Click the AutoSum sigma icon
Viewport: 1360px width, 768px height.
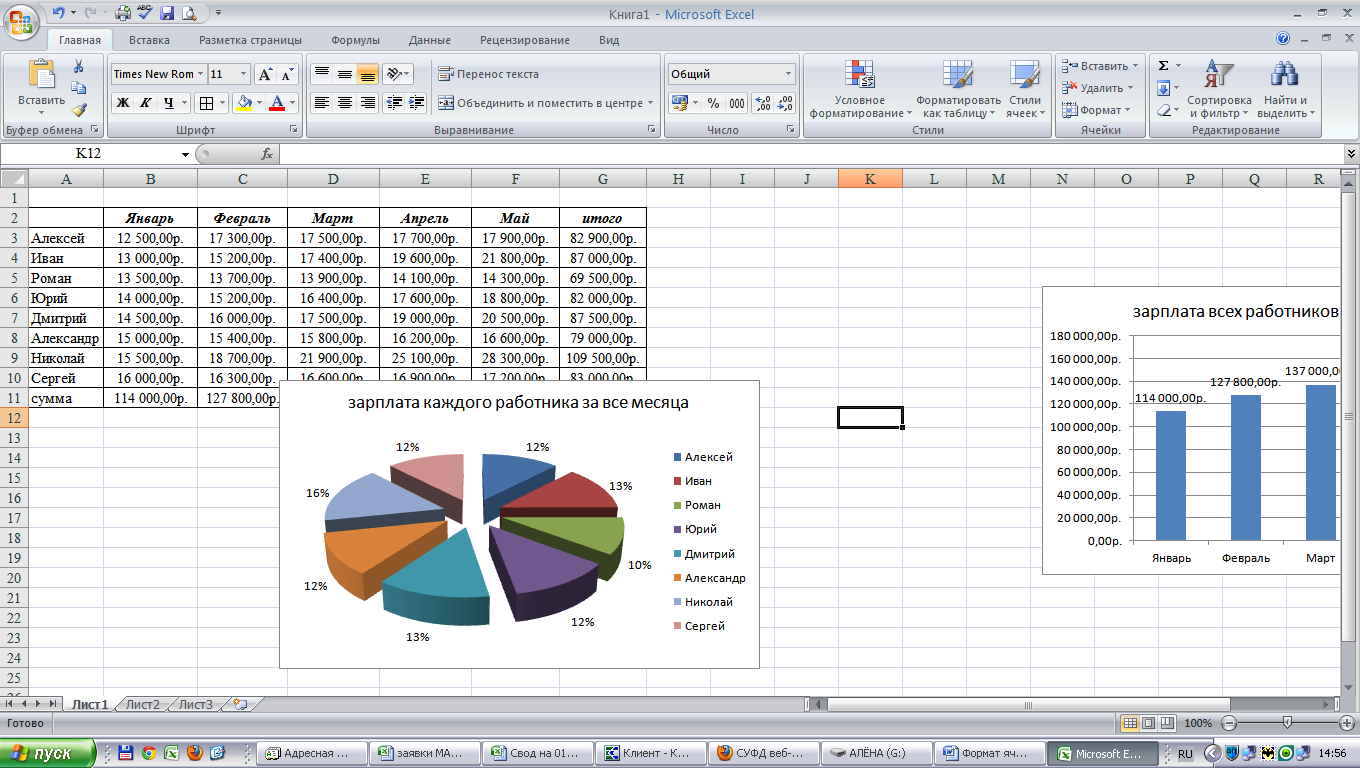[x=1163, y=66]
